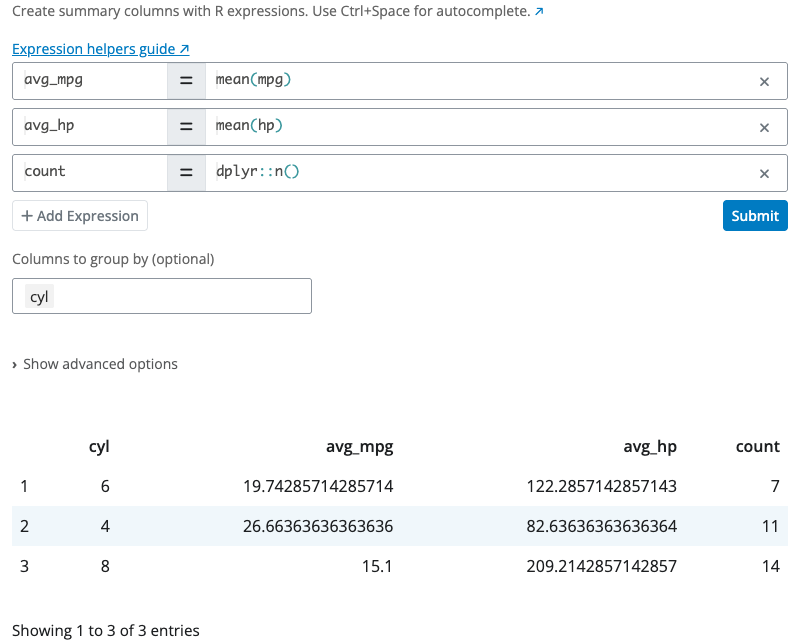This screenshot has width=800, height=642.
Task: Edit the count expression name field
Action: coord(88,172)
